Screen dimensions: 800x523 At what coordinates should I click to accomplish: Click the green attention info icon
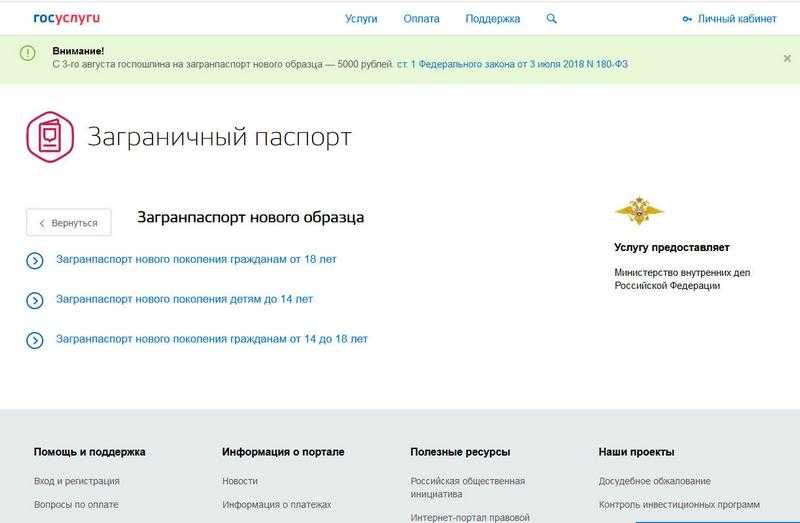[x=28, y=52]
